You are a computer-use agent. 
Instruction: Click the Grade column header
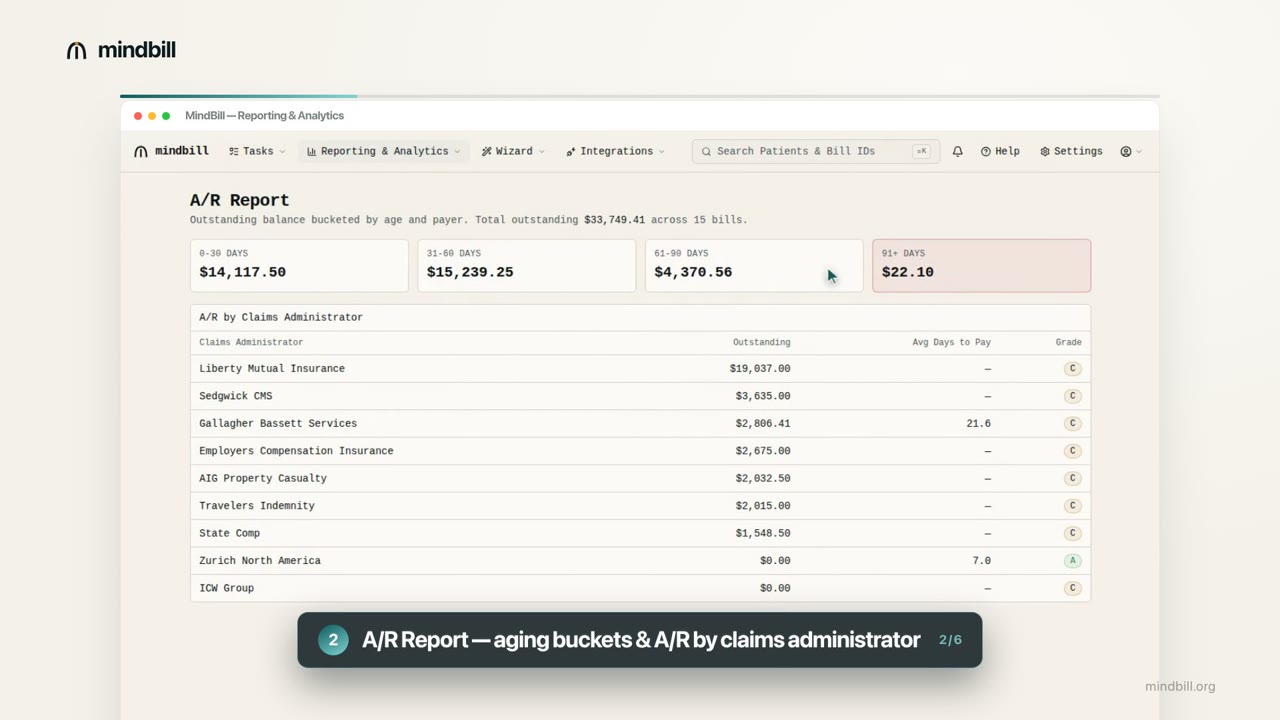coord(1068,342)
